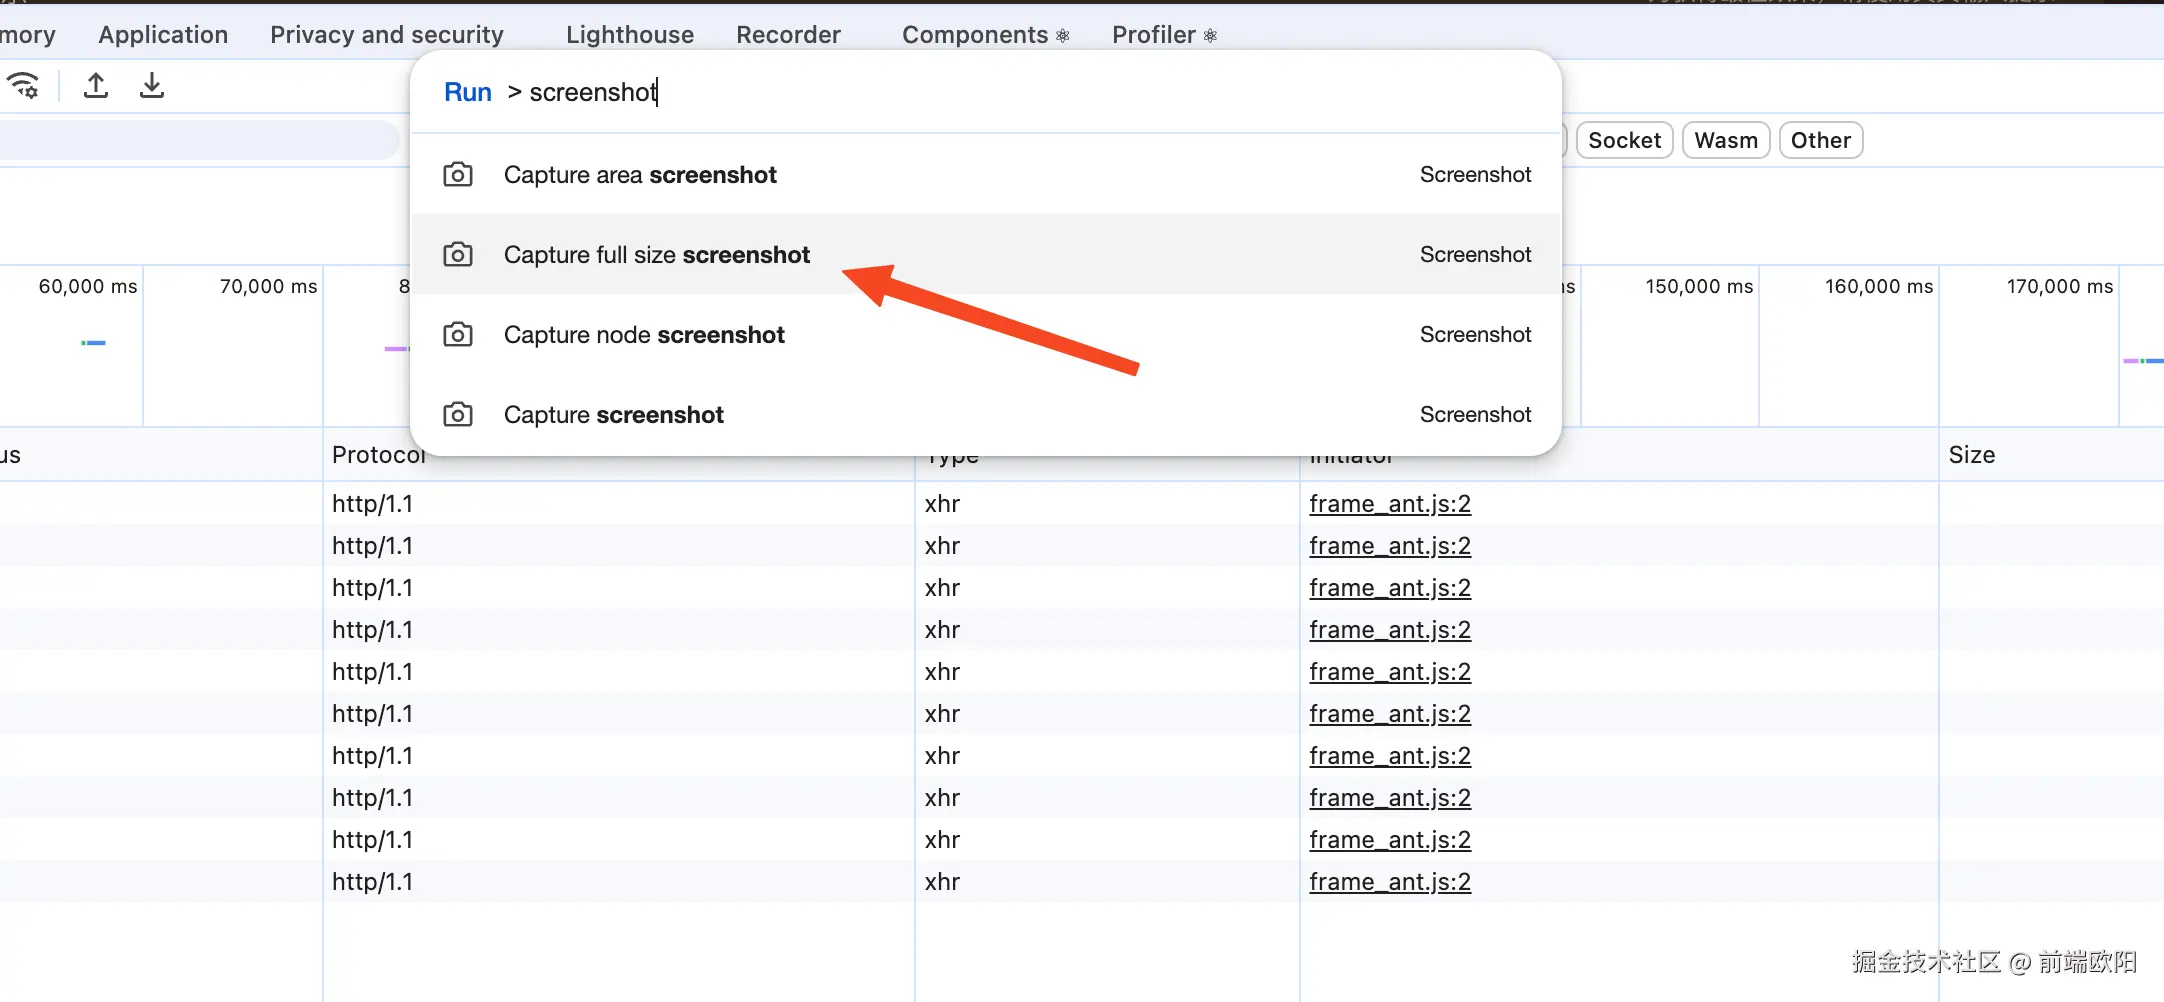The image size is (2164, 1002).
Task: Toggle the Wasm request type filter
Action: point(1726,140)
